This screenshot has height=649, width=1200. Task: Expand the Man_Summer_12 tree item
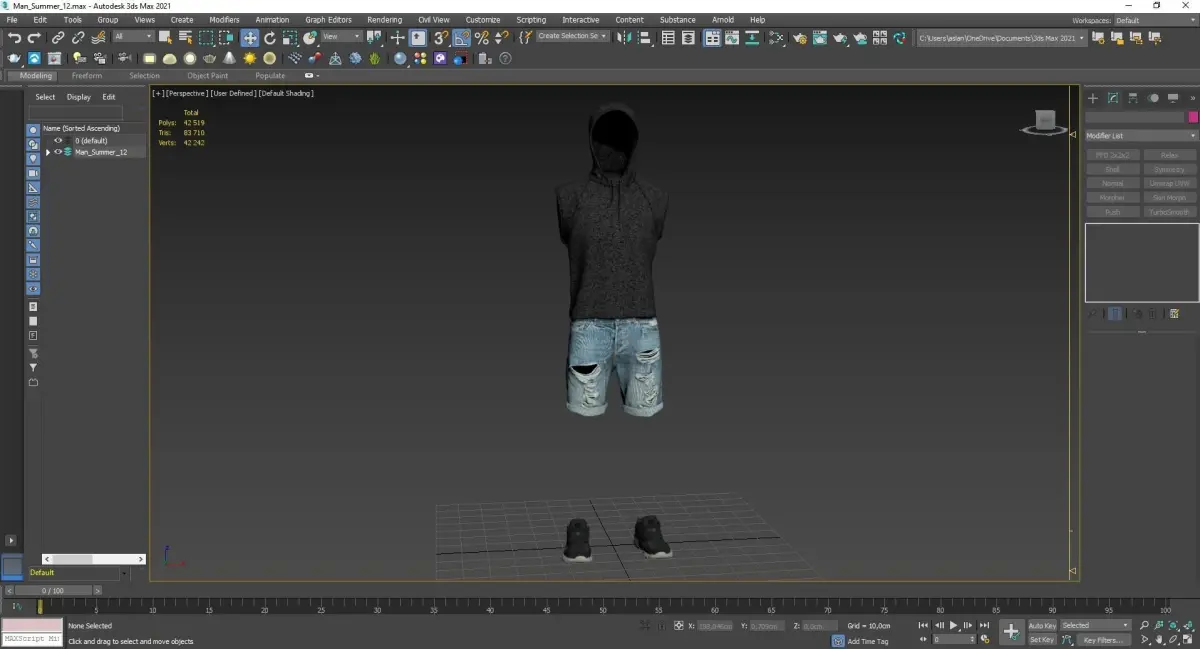48,152
